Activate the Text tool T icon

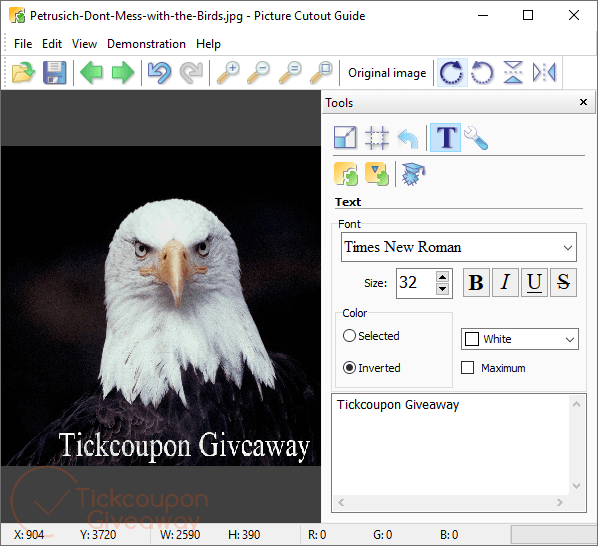tap(445, 137)
